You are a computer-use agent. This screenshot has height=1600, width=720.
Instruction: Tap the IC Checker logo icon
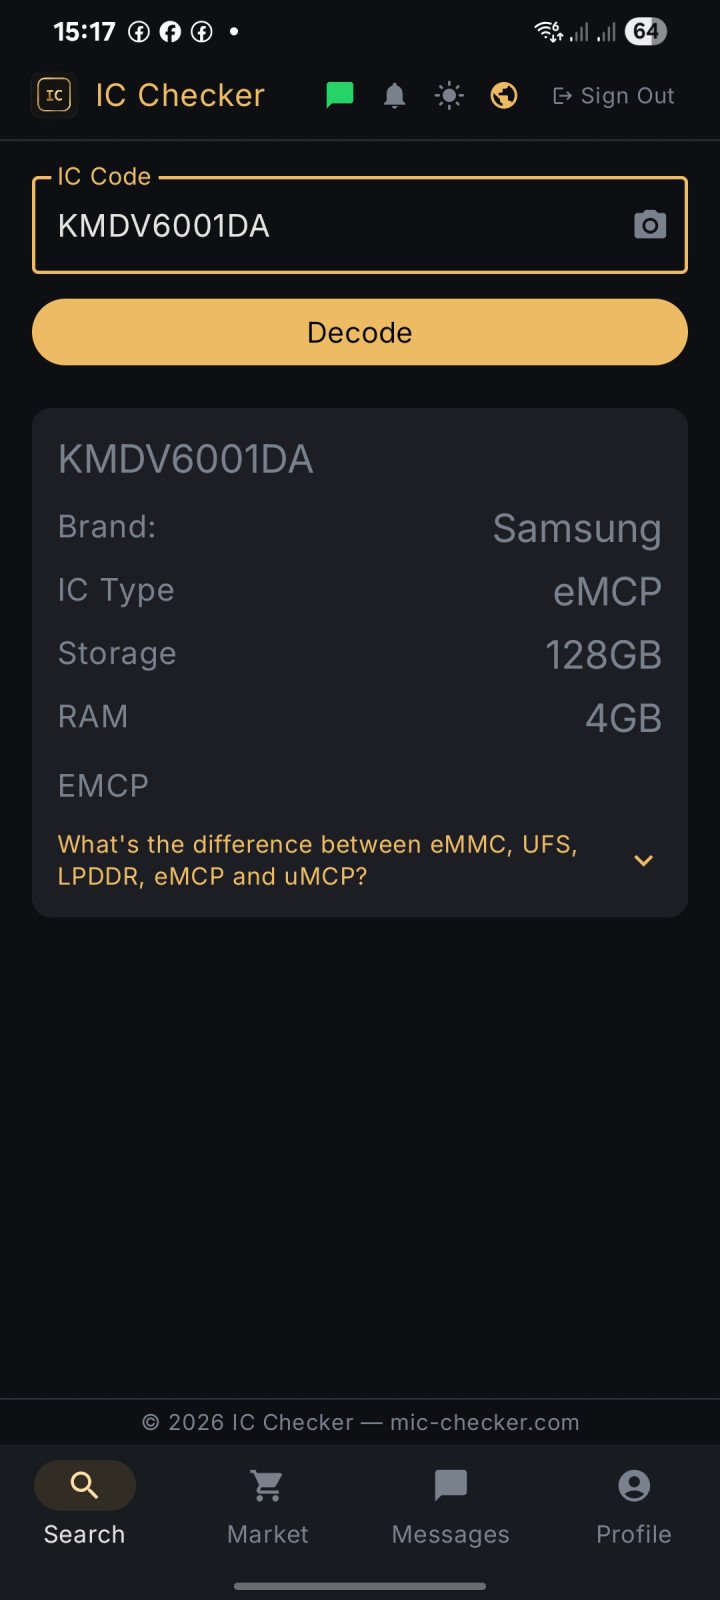(54, 95)
